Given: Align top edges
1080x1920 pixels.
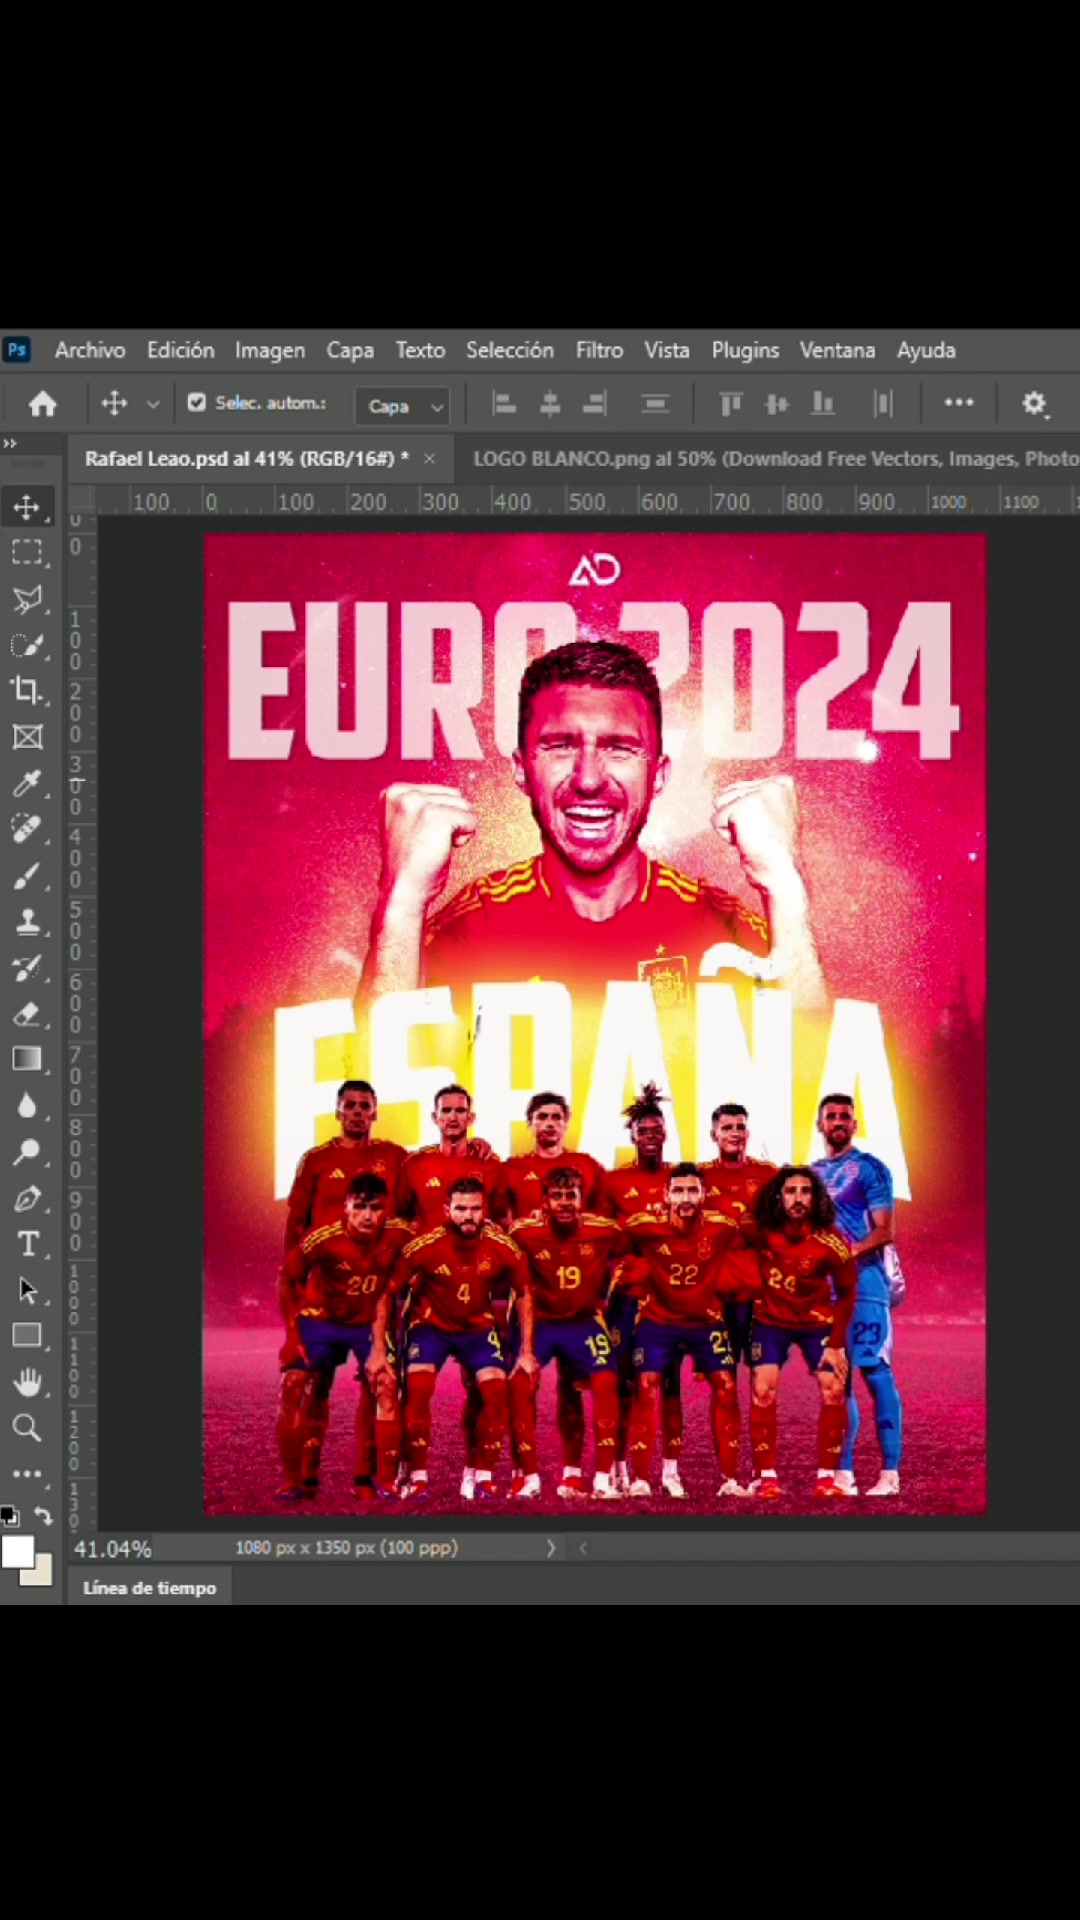Looking at the screenshot, I should 731,404.
